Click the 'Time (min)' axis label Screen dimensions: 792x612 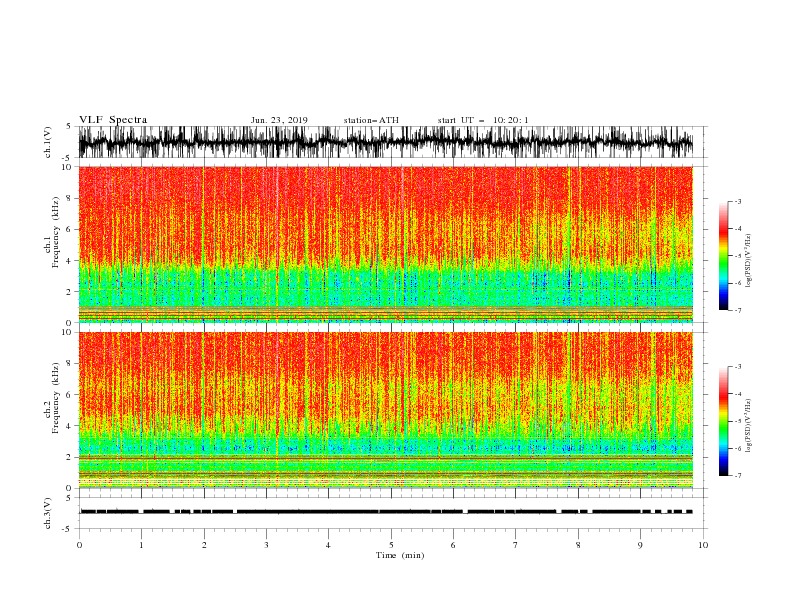pyautogui.click(x=400, y=555)
